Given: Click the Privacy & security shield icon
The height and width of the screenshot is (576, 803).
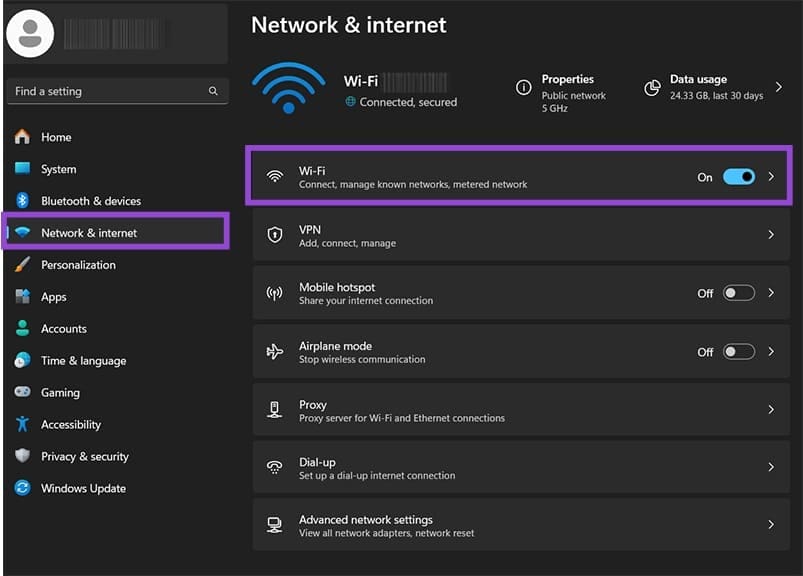Looking at the screenshot, I should coord(22,457).
